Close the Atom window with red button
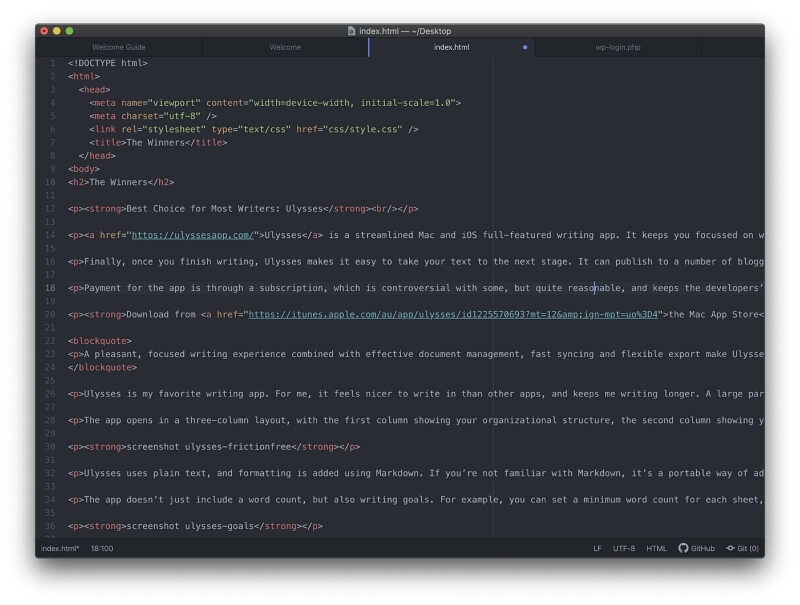Screen dimensions: 800x605 coord(44,31)
